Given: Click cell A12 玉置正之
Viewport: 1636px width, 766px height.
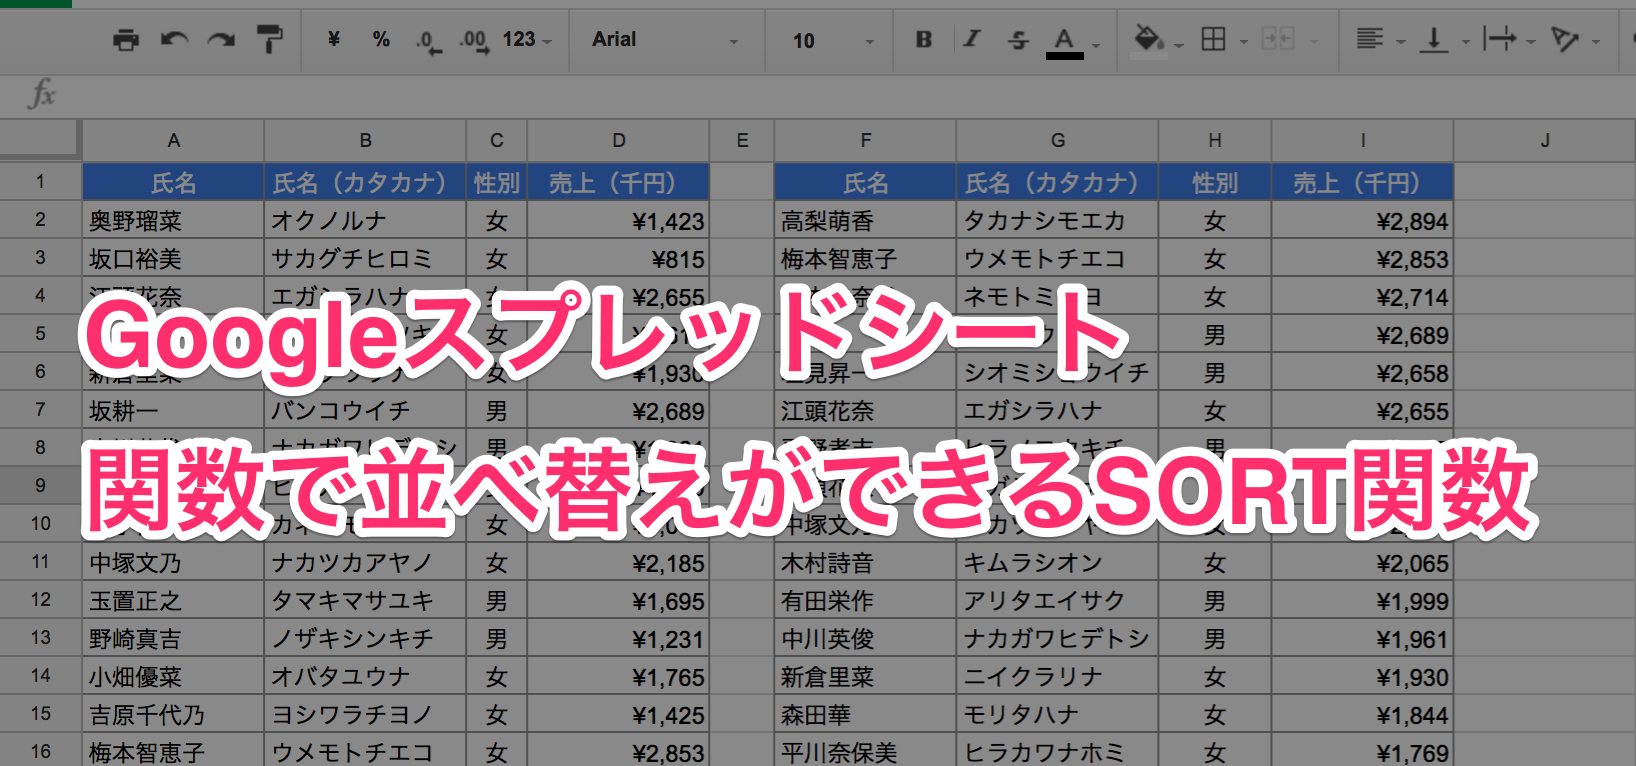Looking at the screenshot, I should point(173,601).
